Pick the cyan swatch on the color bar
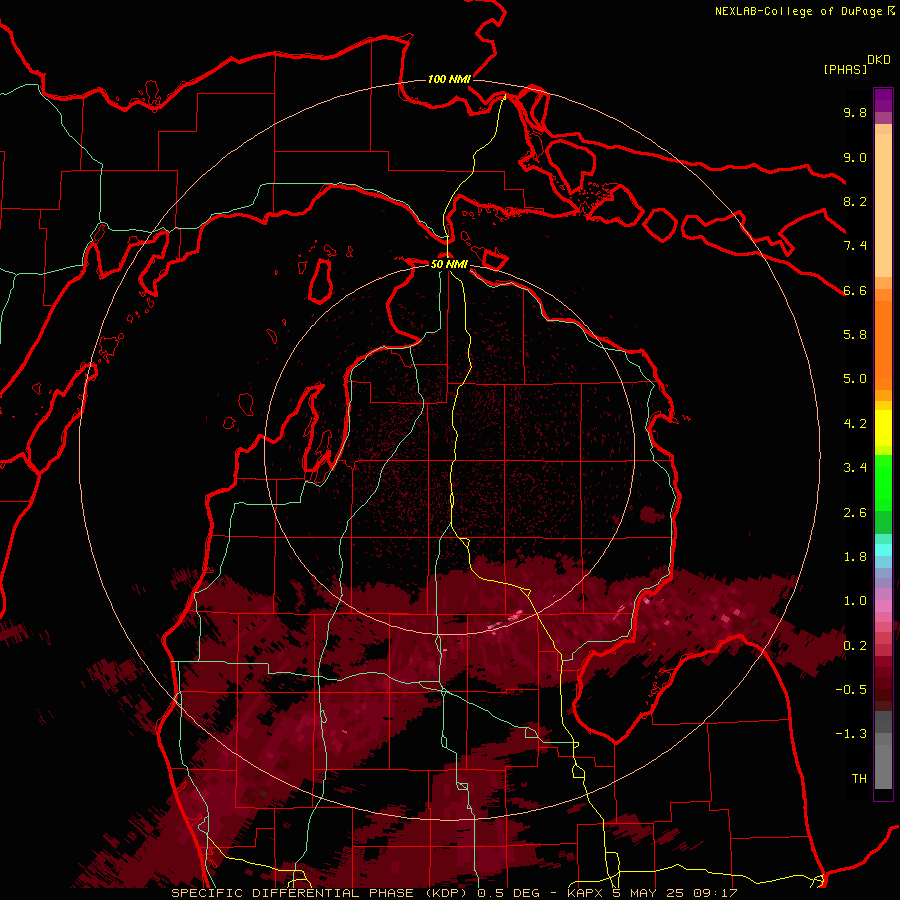 point(883,550)
